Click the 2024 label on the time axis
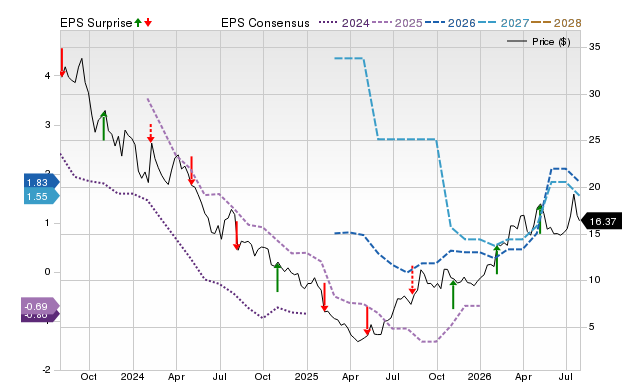The width and height of the screenshot is (640, 382). click(x=133, y=376)
